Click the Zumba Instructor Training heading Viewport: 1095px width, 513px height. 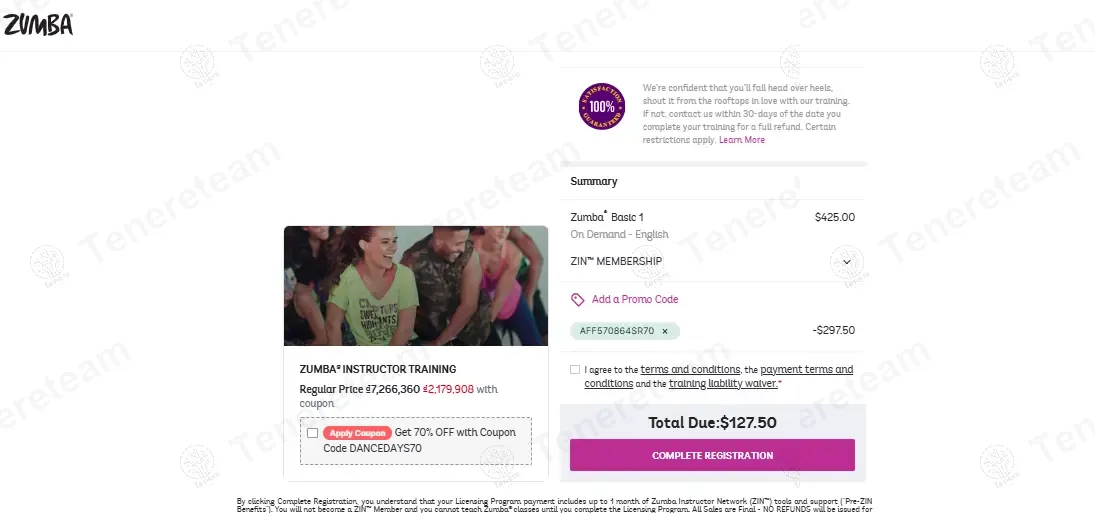click(x=378, y=369)
